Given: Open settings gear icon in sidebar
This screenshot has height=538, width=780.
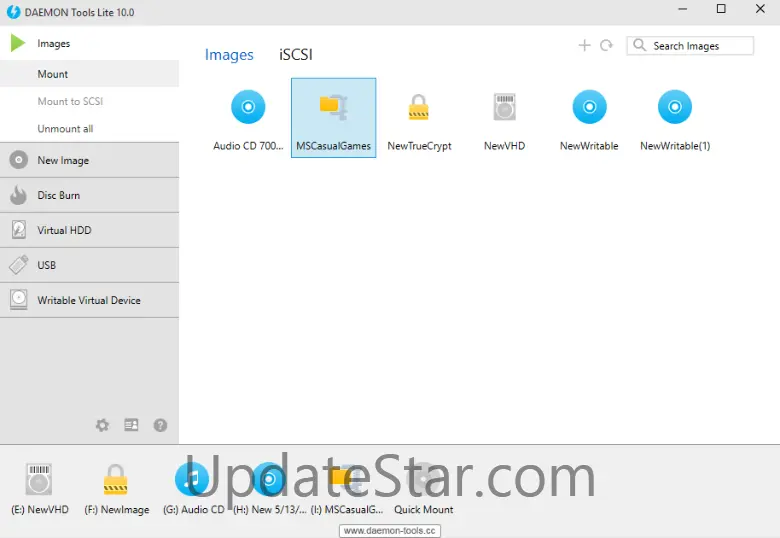Looking at the screenshot, I should pyautogui.click(x=102, y=425).
